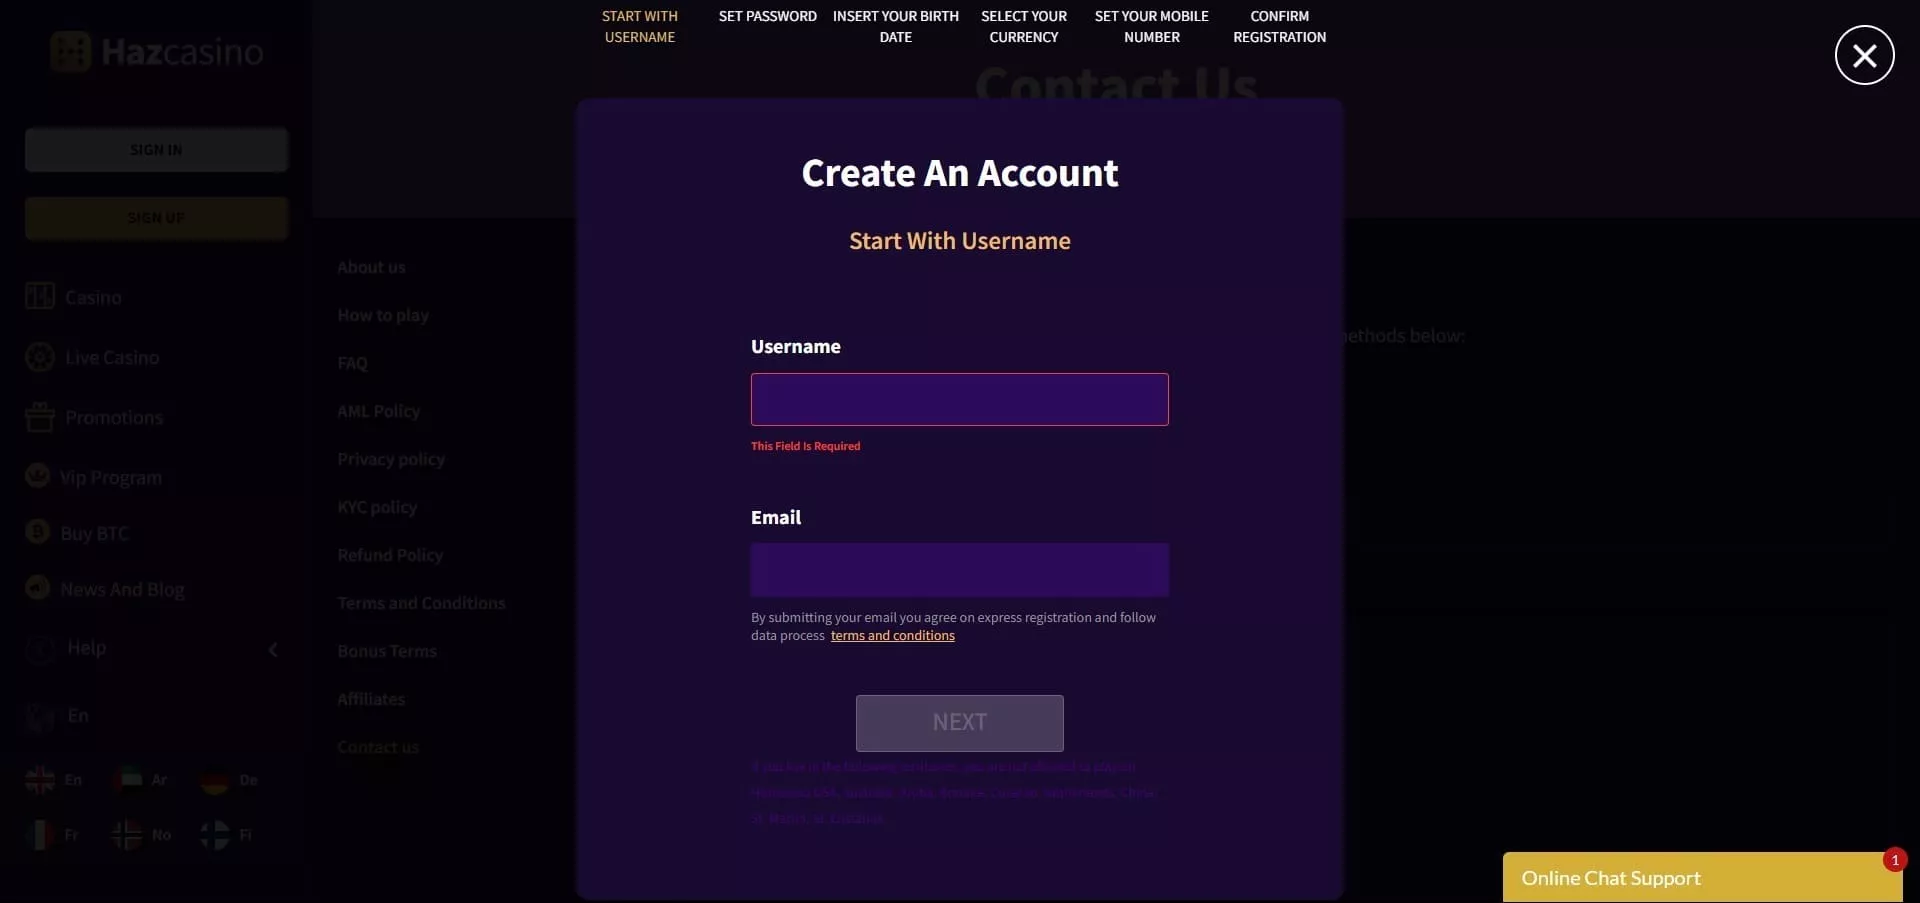Jump to Select Your Currency step
The image size is (1920, 903).
pyautogui.click(x=1024, y=27)
